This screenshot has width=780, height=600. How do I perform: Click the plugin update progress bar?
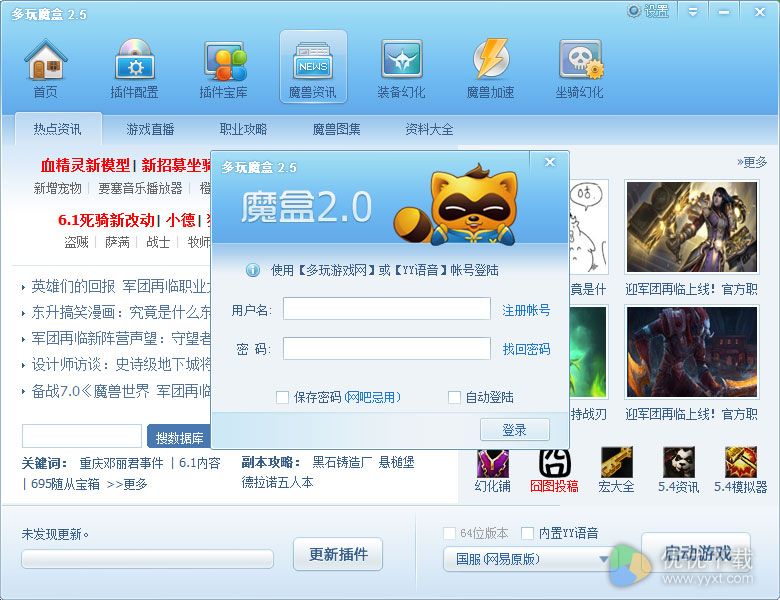point(147,559)
